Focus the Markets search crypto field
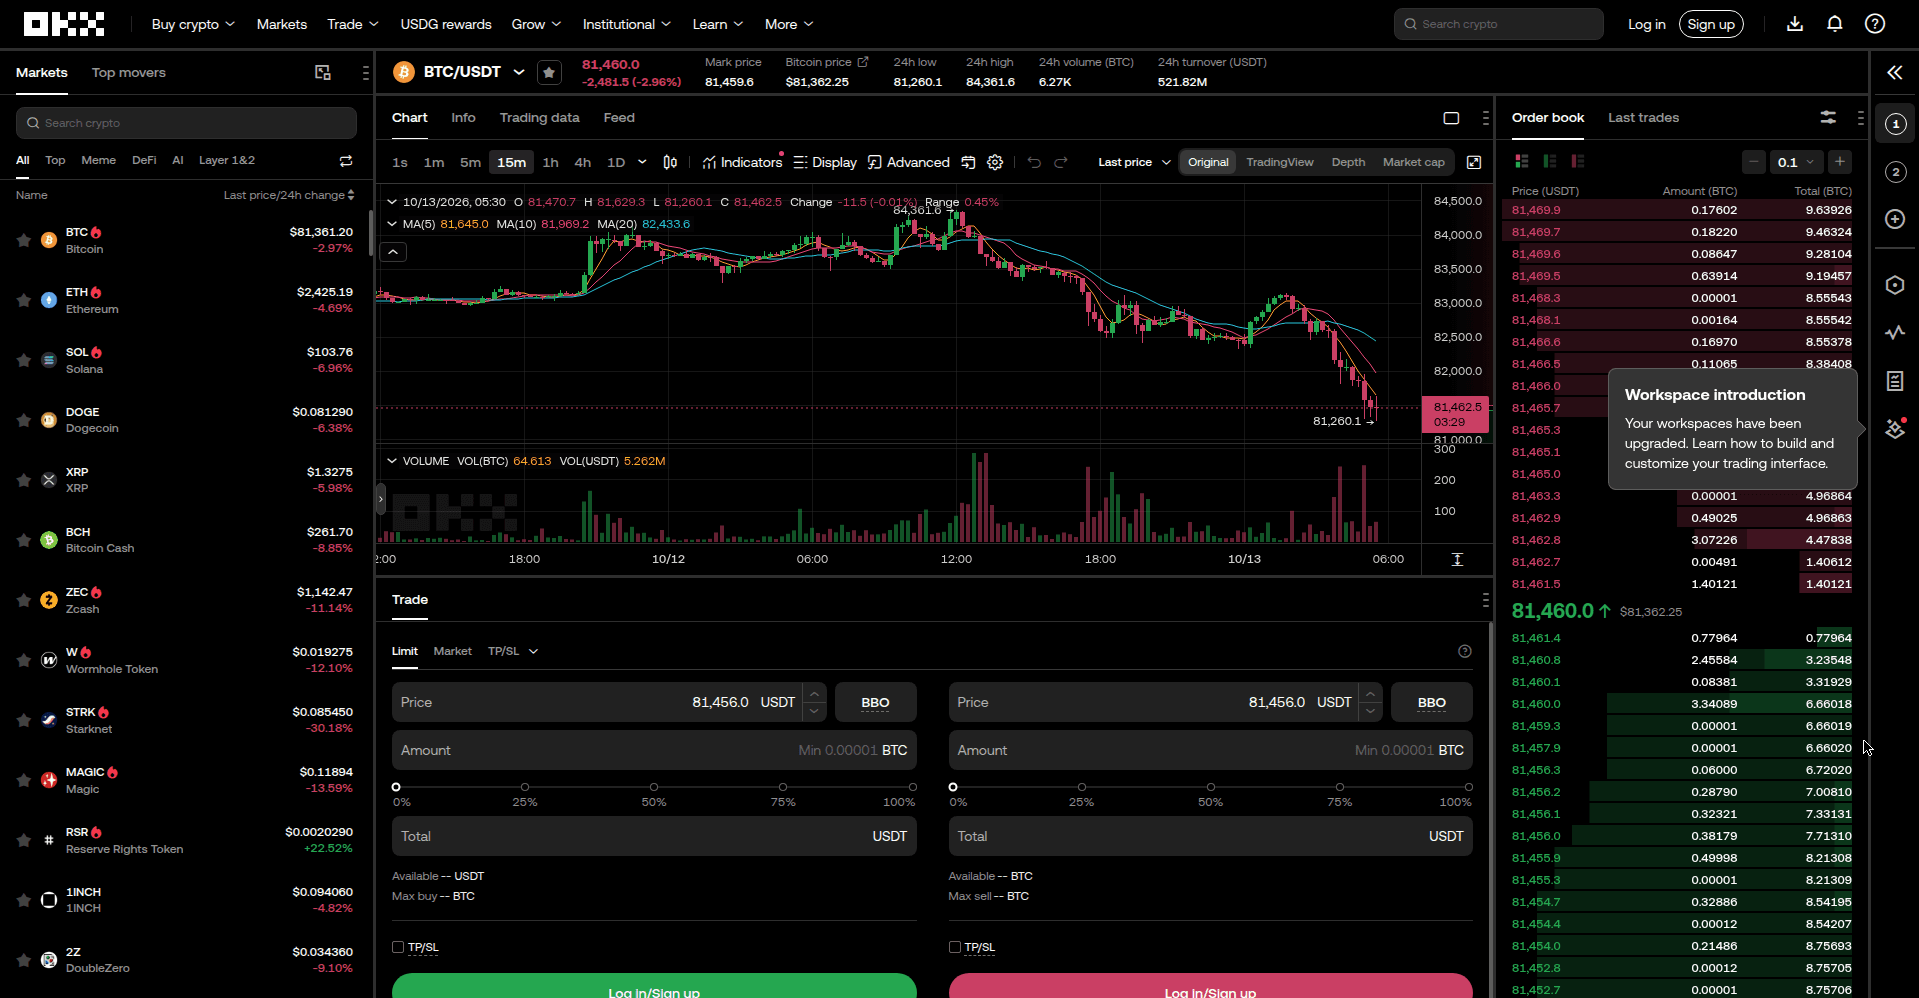1919x998 pixels. pos(186,123)
